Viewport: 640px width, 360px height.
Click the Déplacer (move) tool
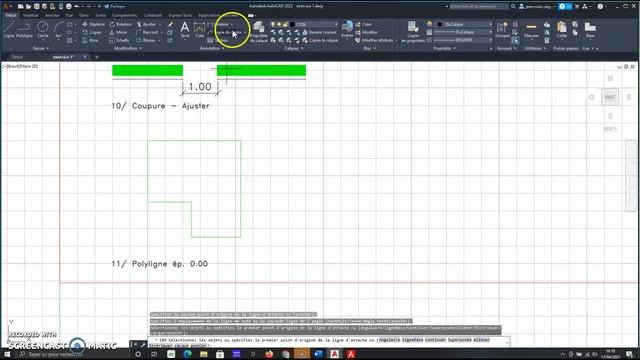[x=93, y=24]
